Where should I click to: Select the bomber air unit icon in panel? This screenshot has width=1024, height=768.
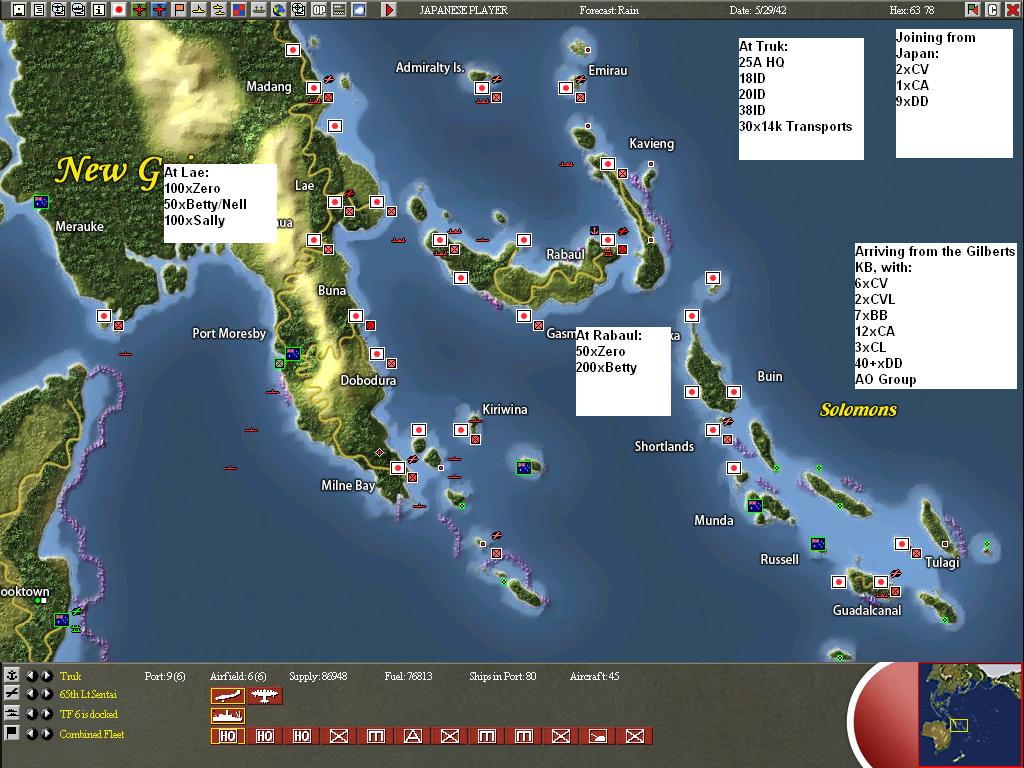[x=264, y=696]
